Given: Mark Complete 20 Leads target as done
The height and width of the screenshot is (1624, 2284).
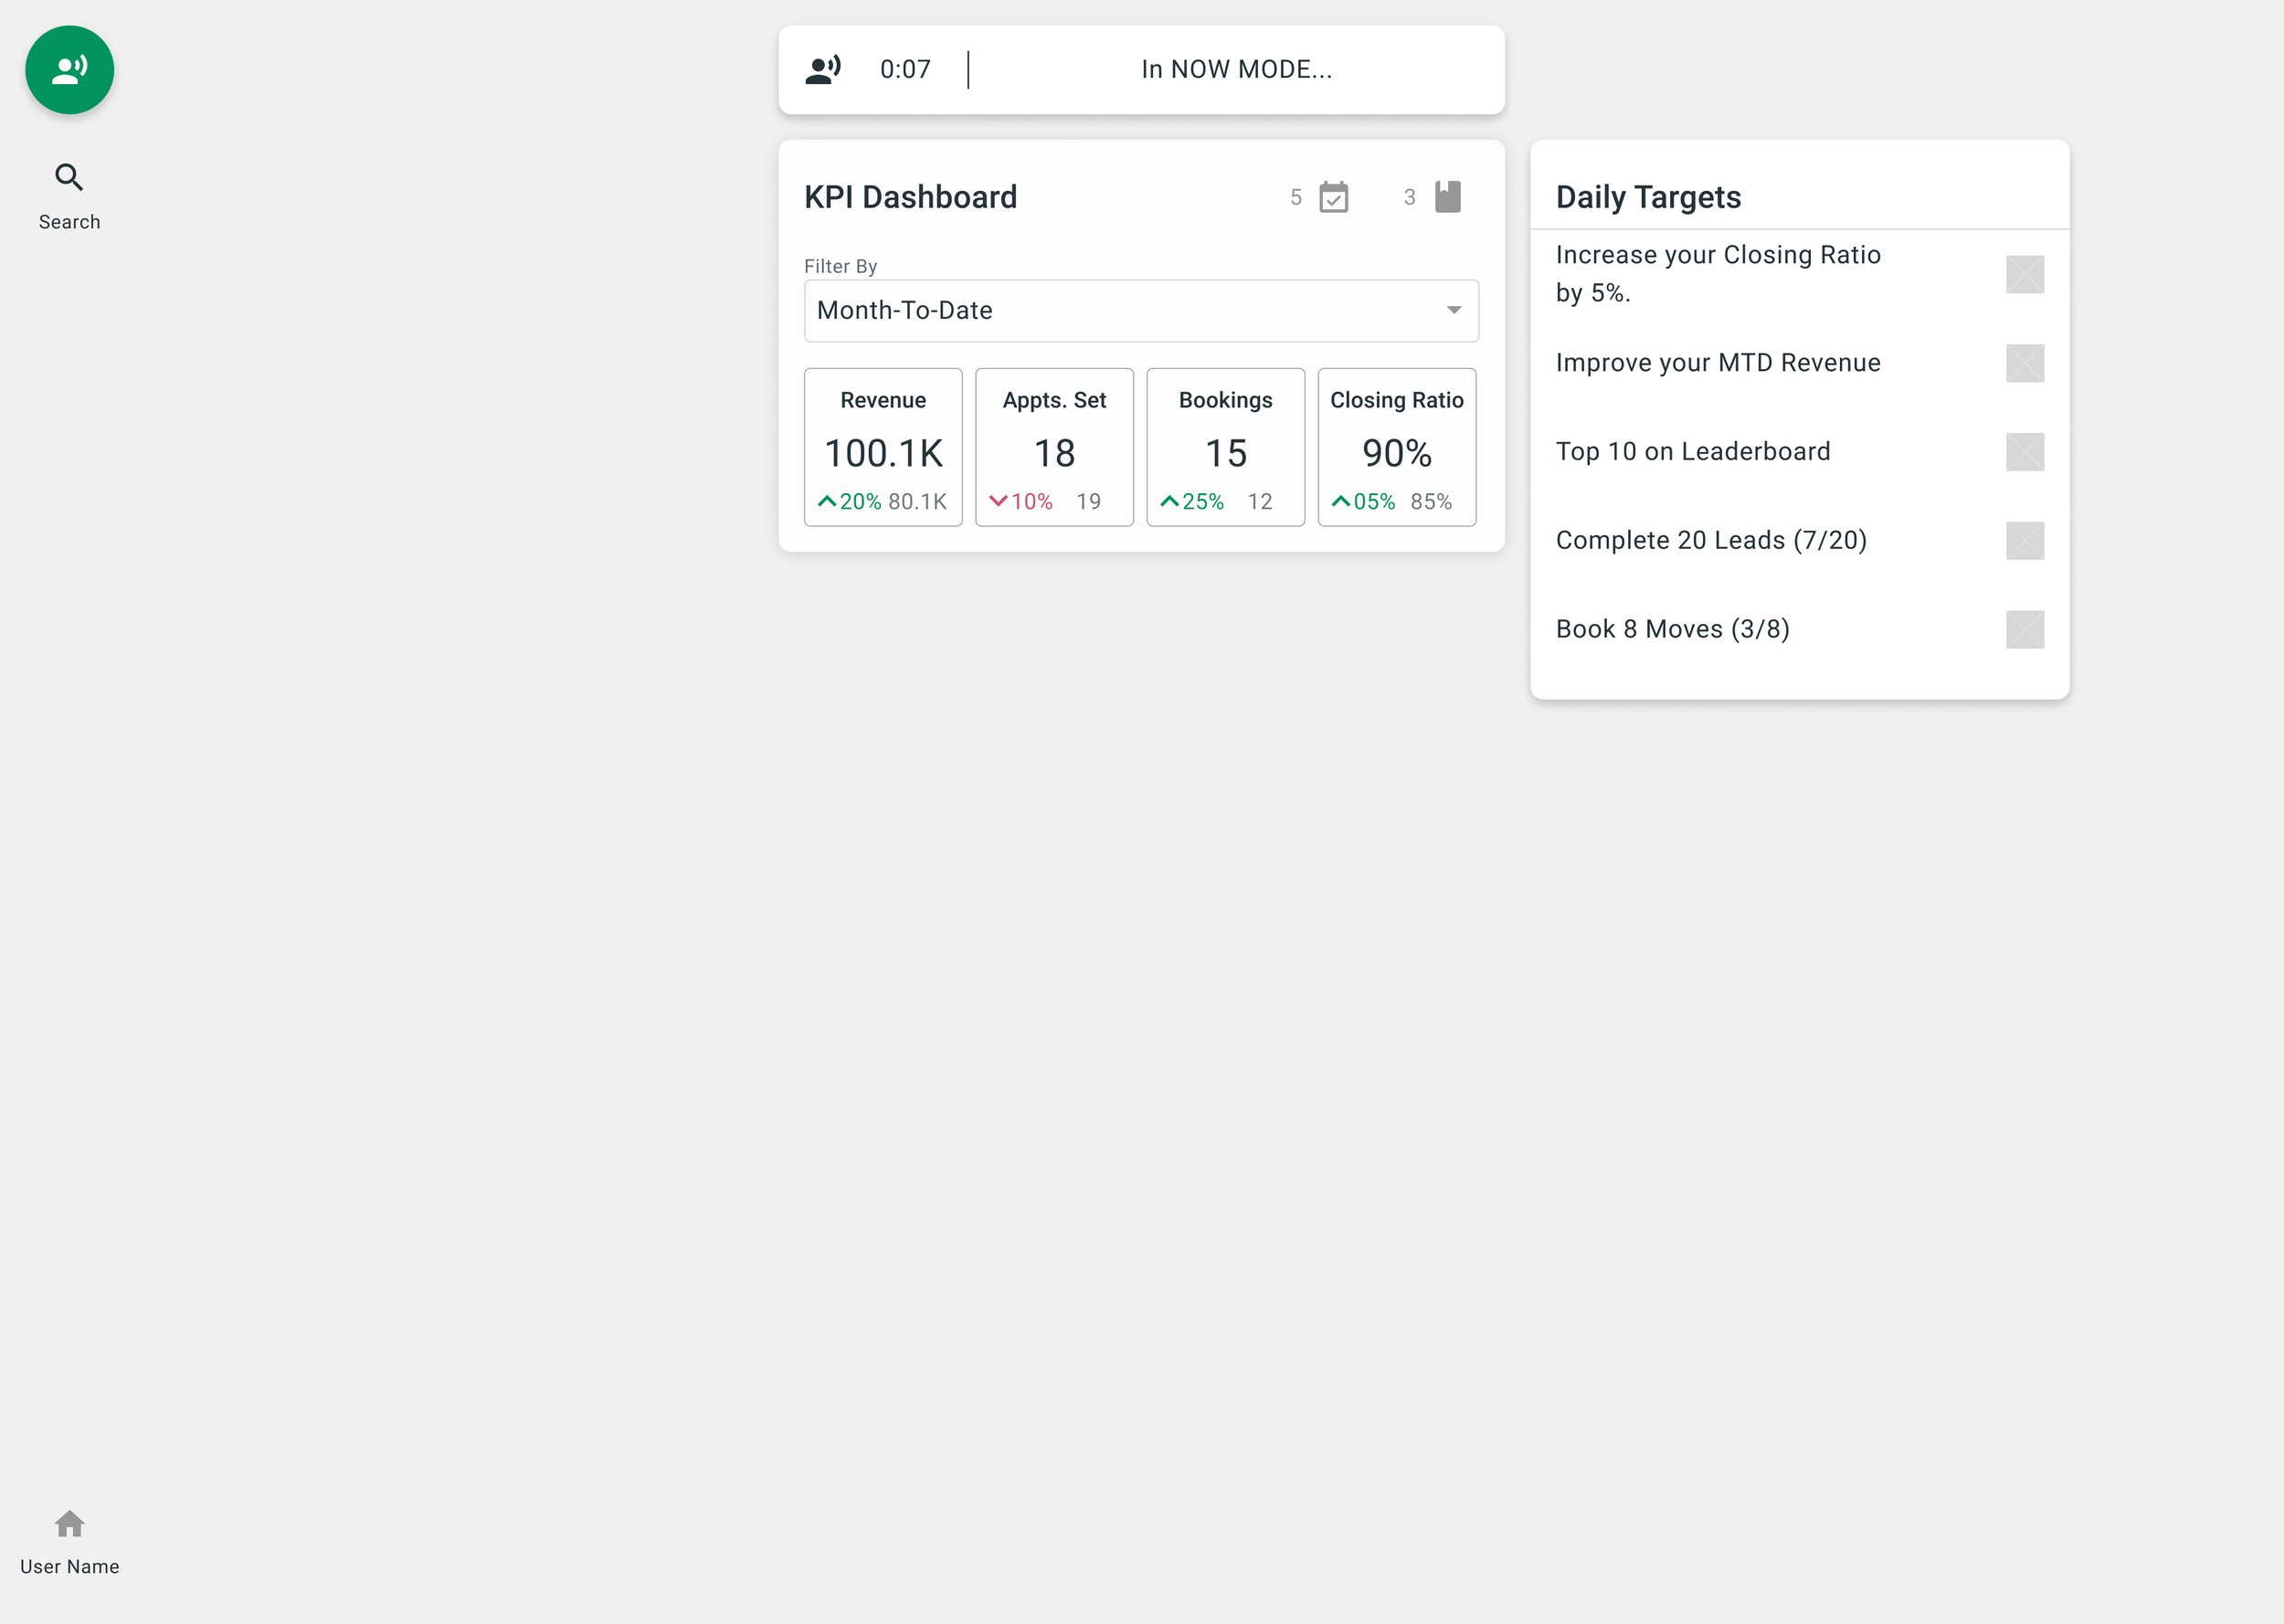Looking at the screenshot, I should [x=2024, y=541].
